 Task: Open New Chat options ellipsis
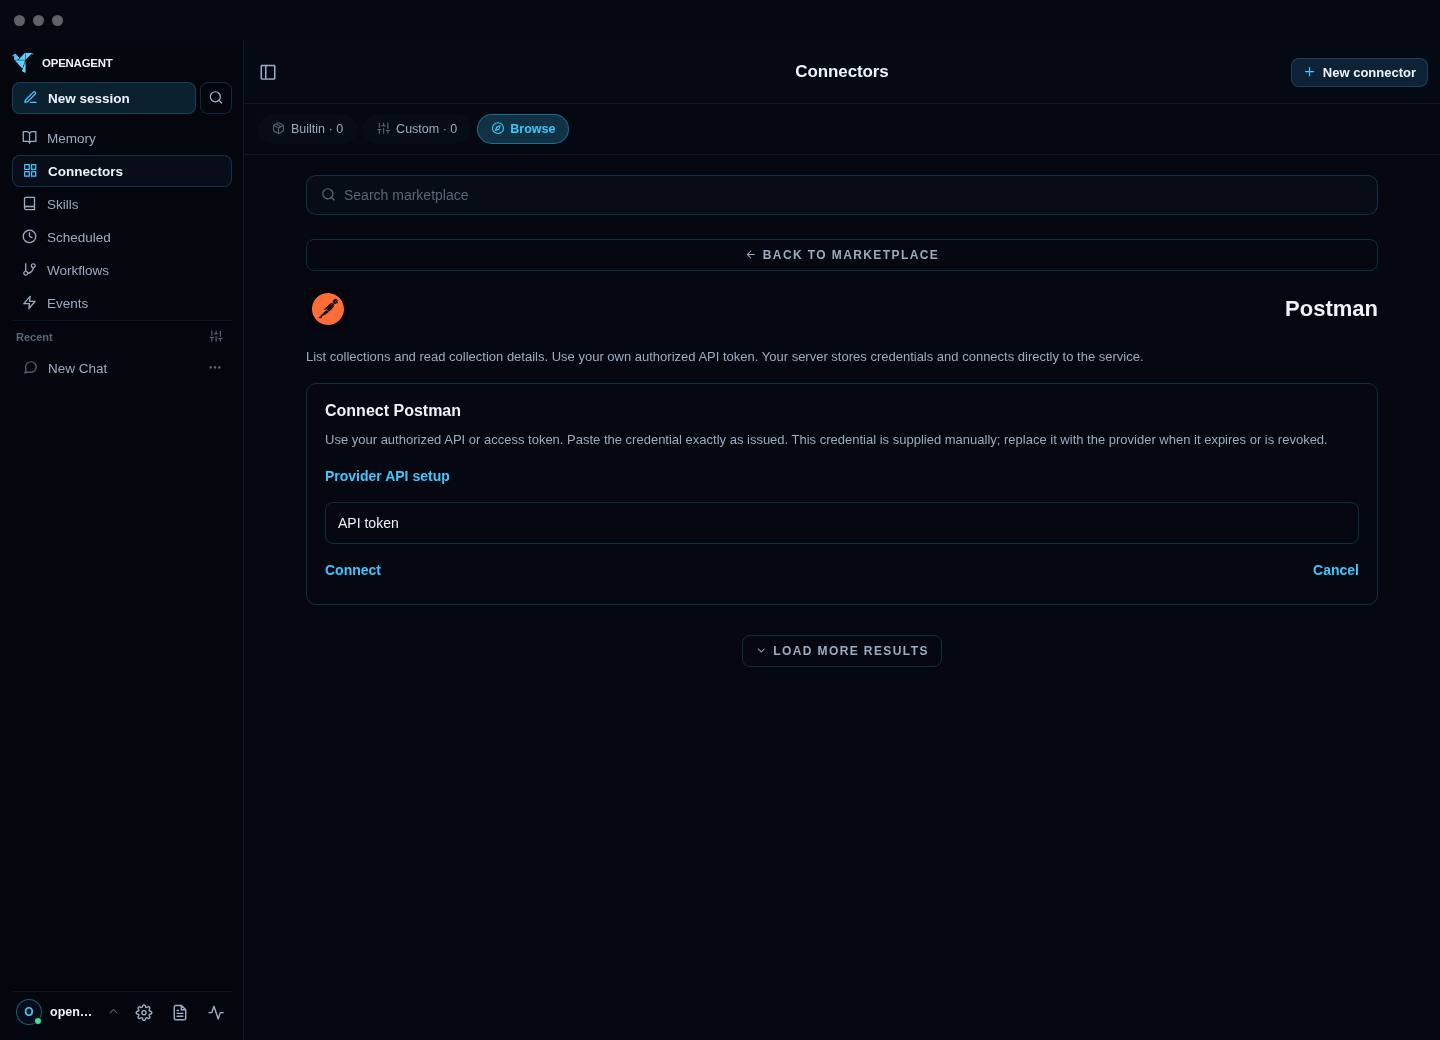point(215,368)
